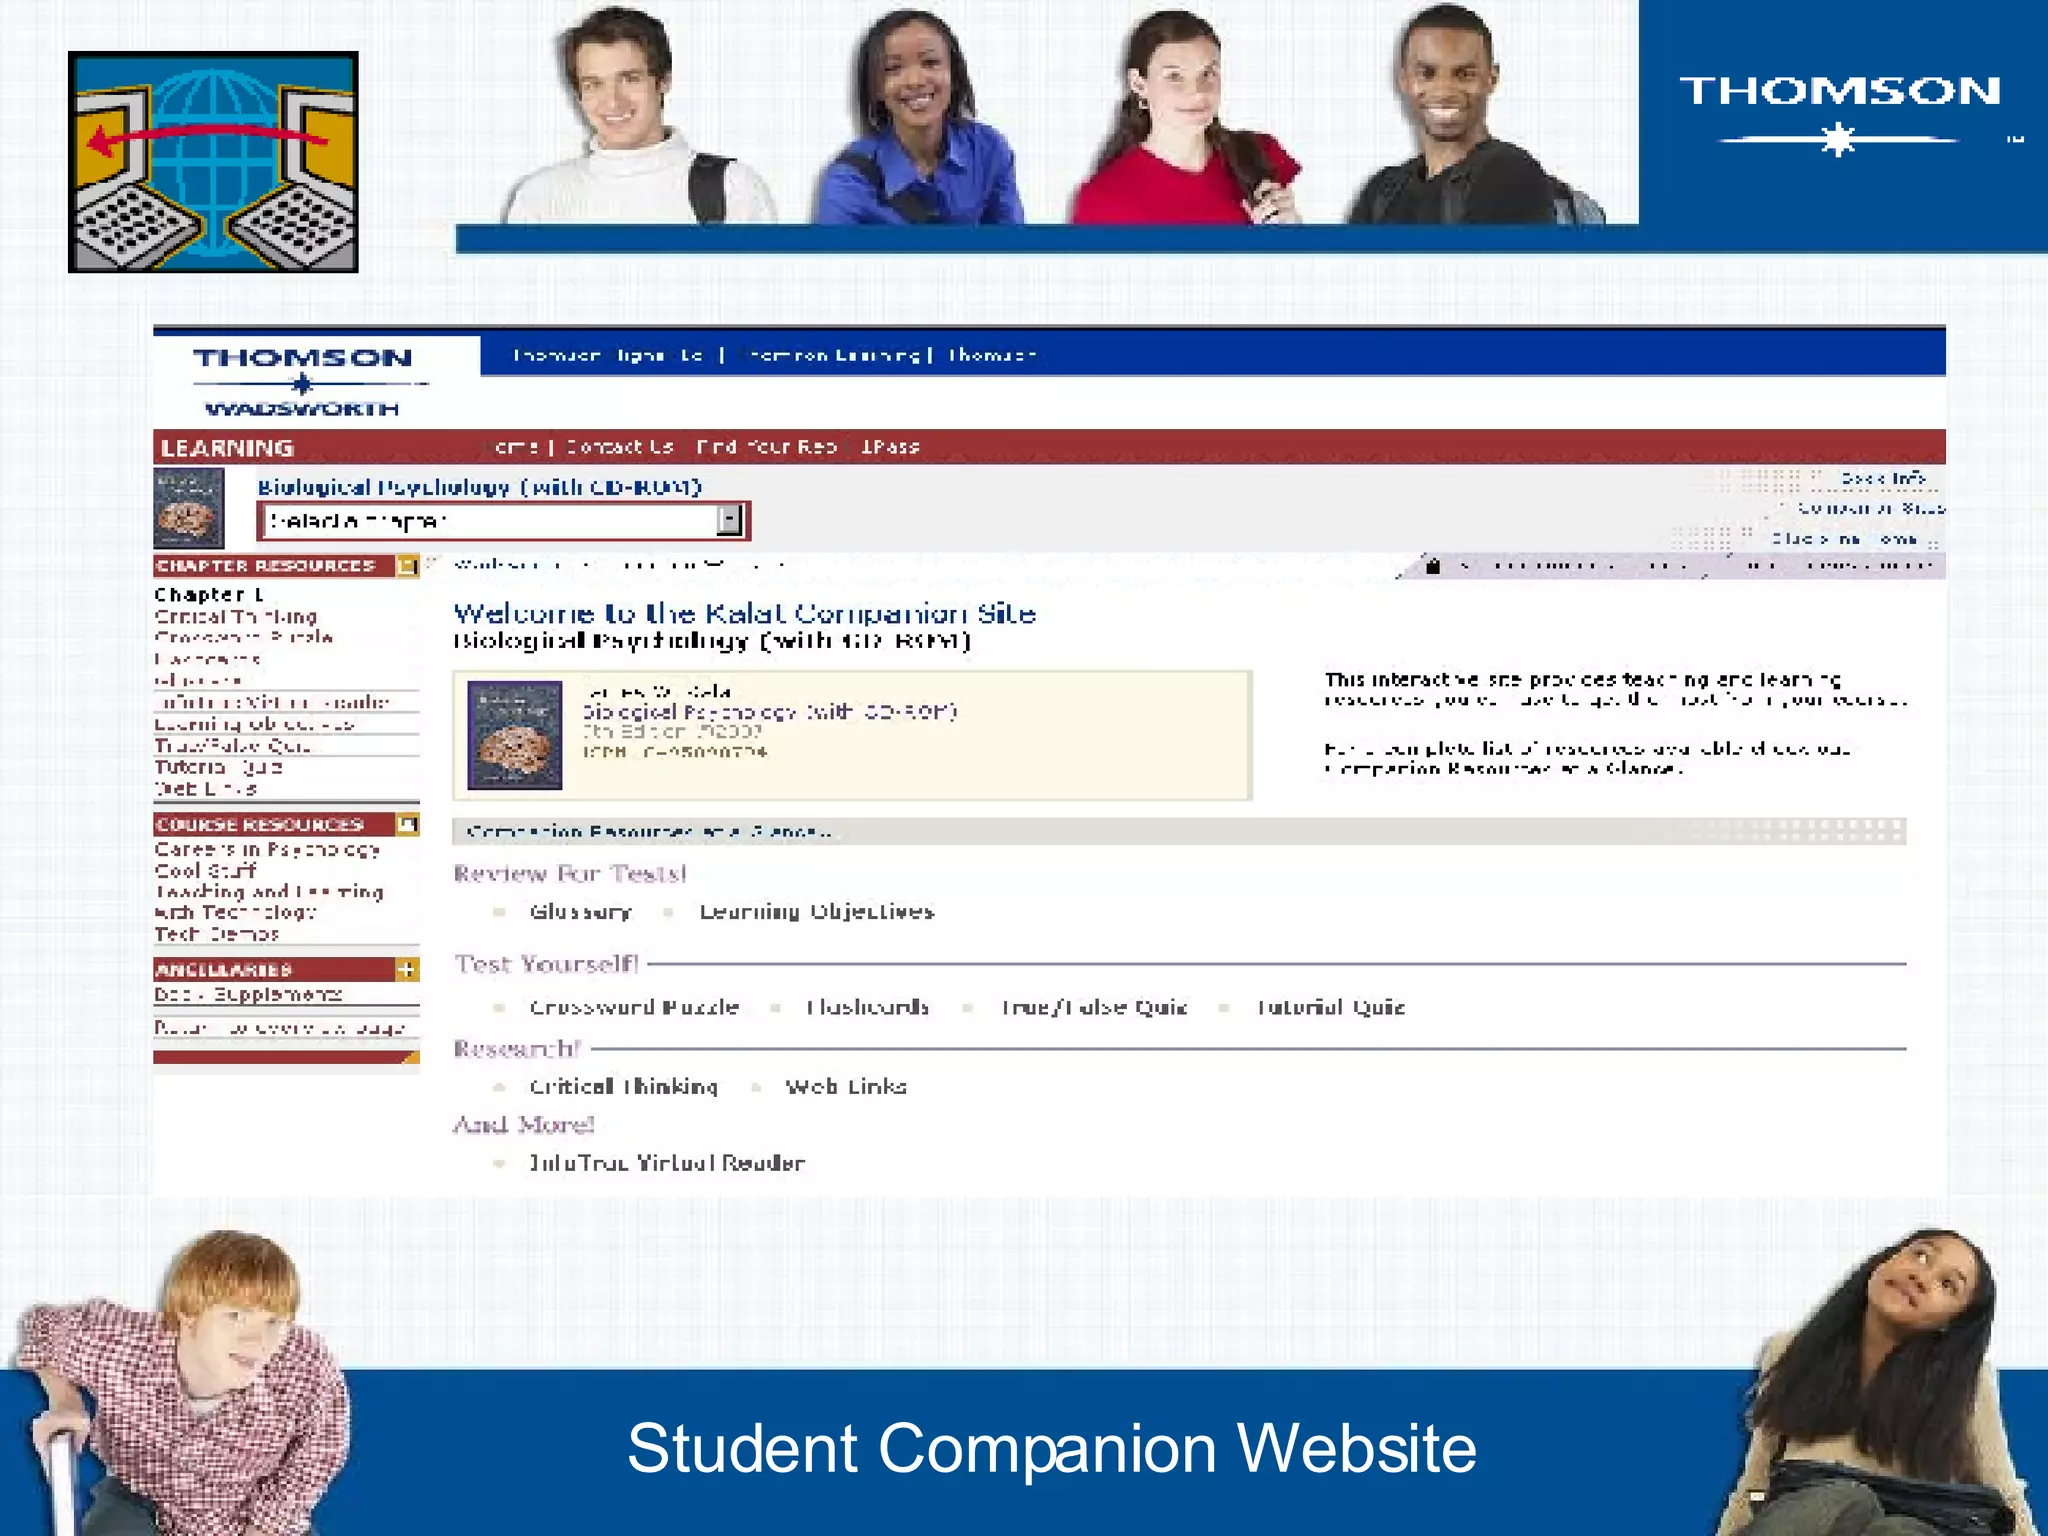Screen dimensions: 2048x1536
Task: Open the Tutorial Quiz link in main content
Action: coord(1330,1007)
